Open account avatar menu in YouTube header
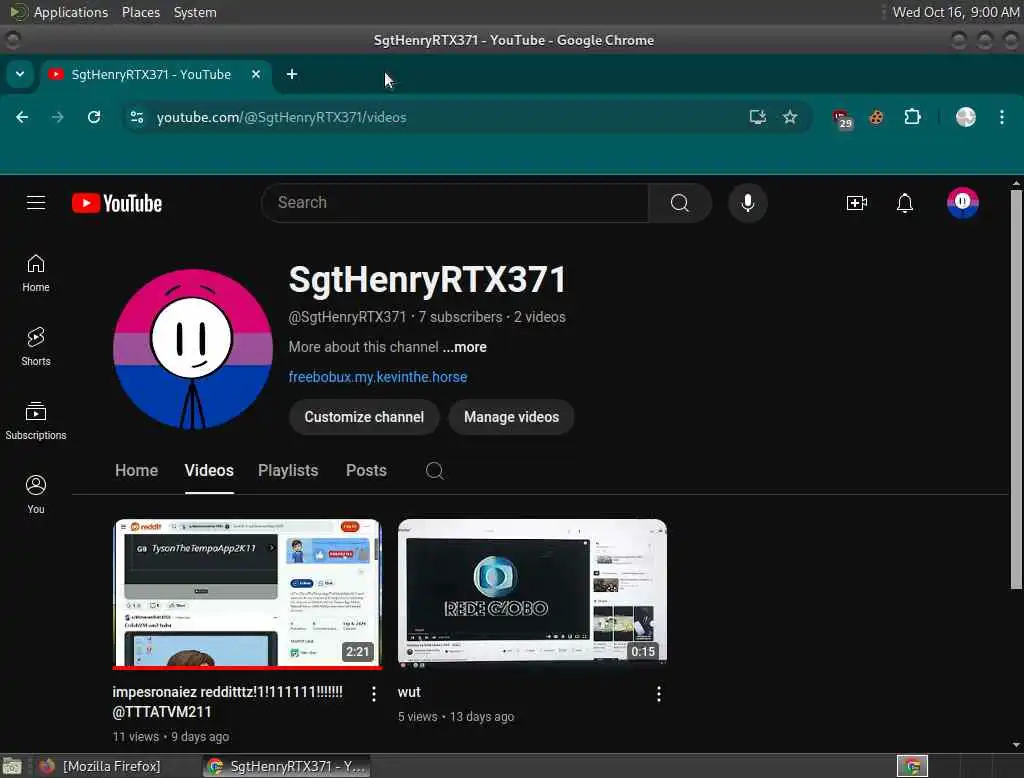This screenshot has height=778, width=1024. (x=963, y=203)
